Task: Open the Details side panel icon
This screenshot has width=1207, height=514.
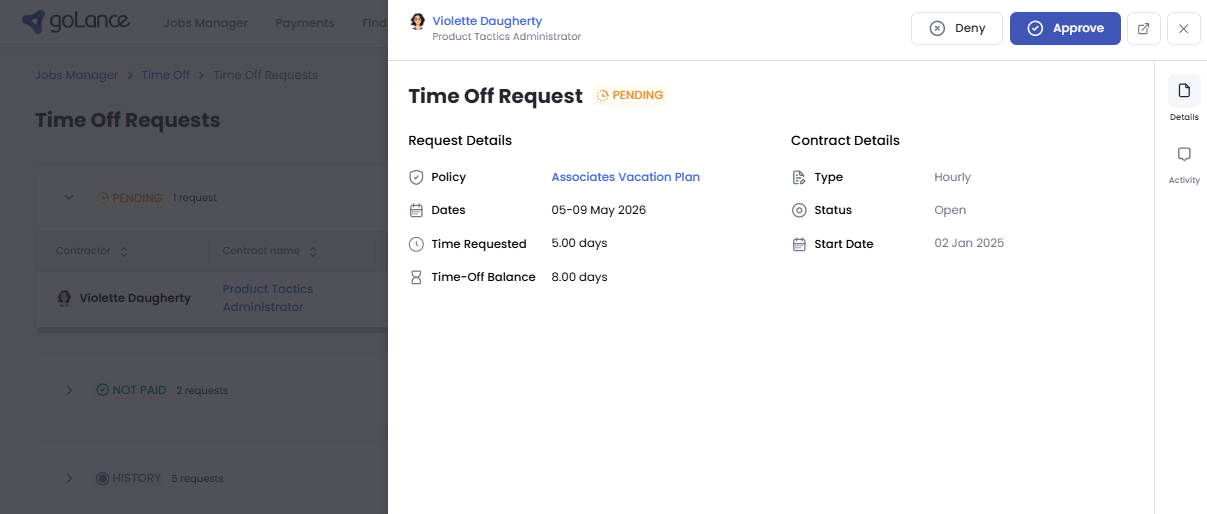Action: (1184, 91)
